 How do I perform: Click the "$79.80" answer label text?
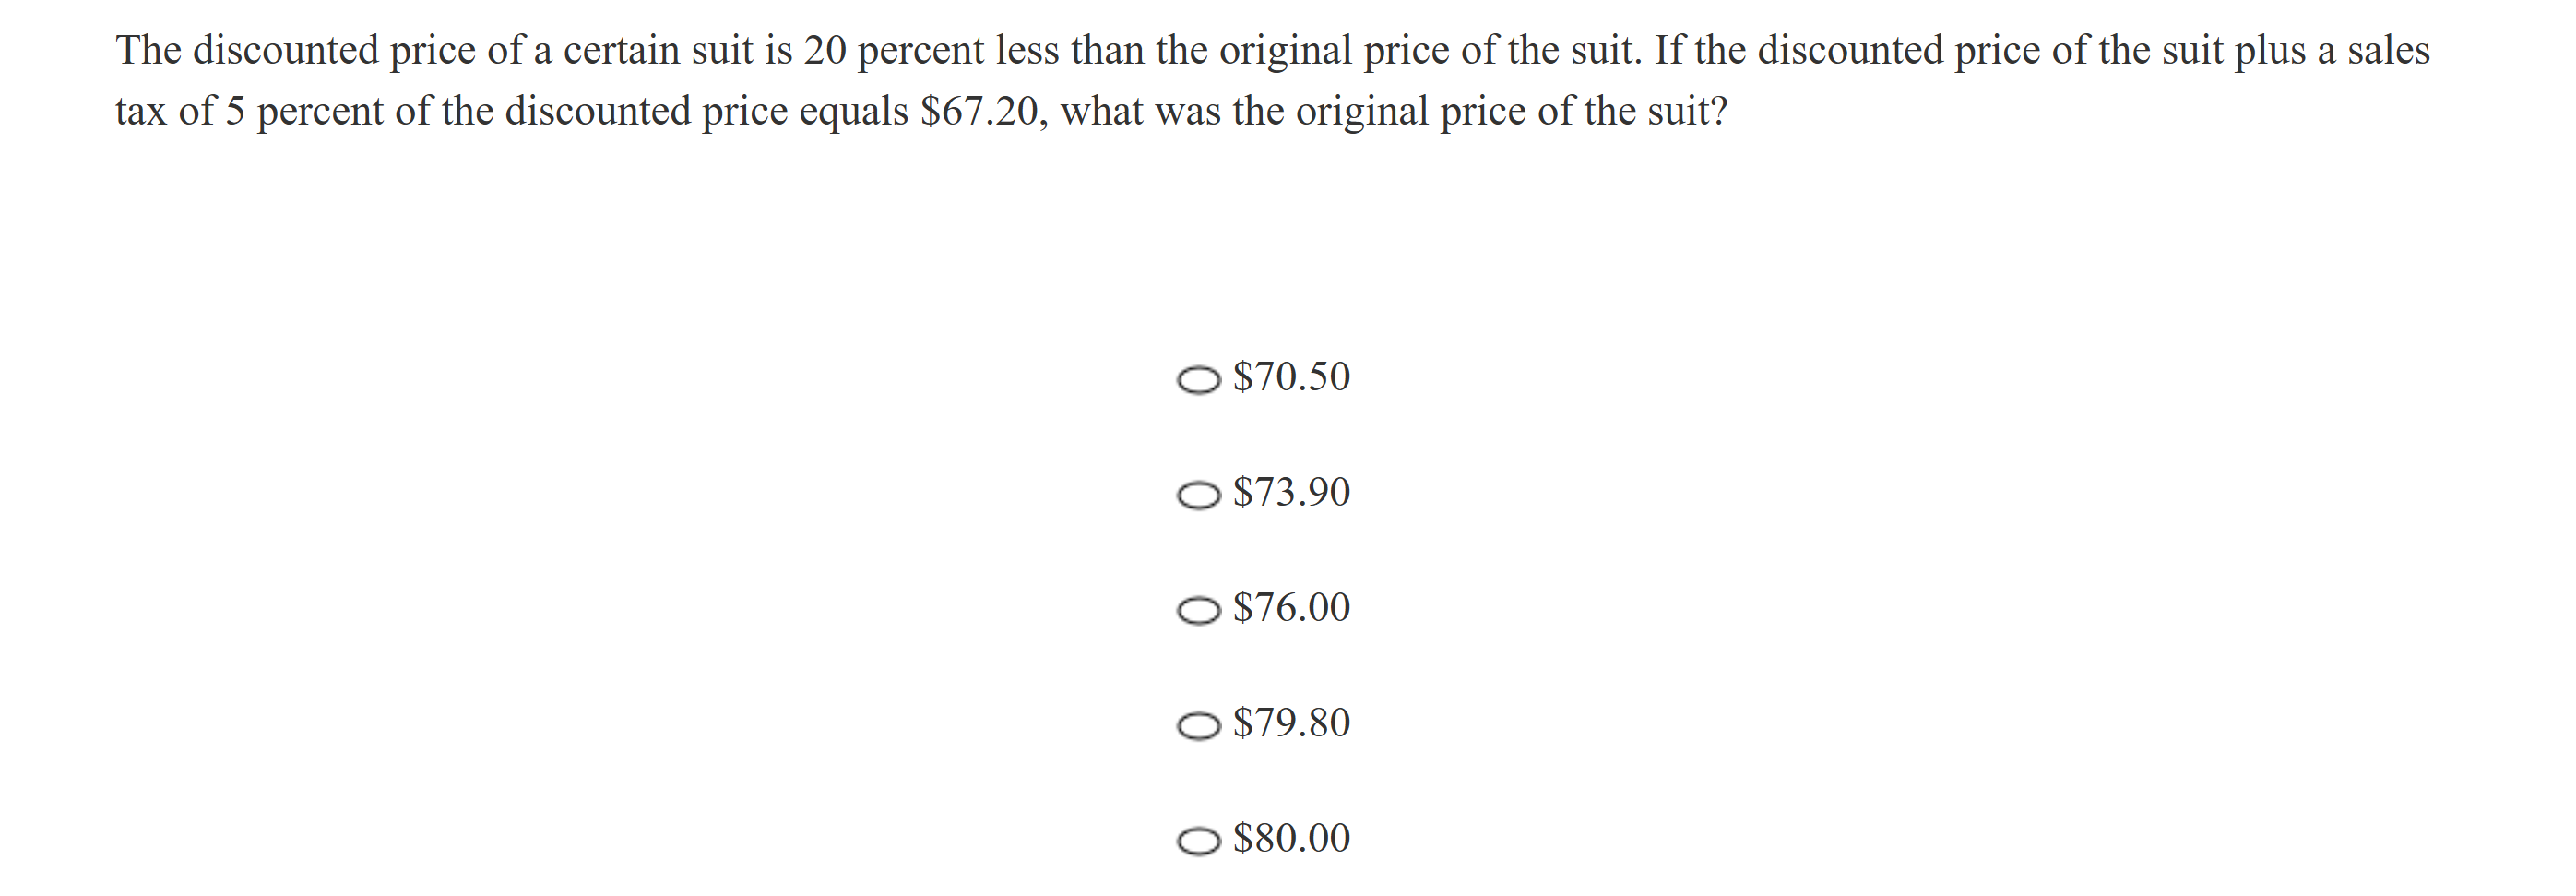[1291, 722]
